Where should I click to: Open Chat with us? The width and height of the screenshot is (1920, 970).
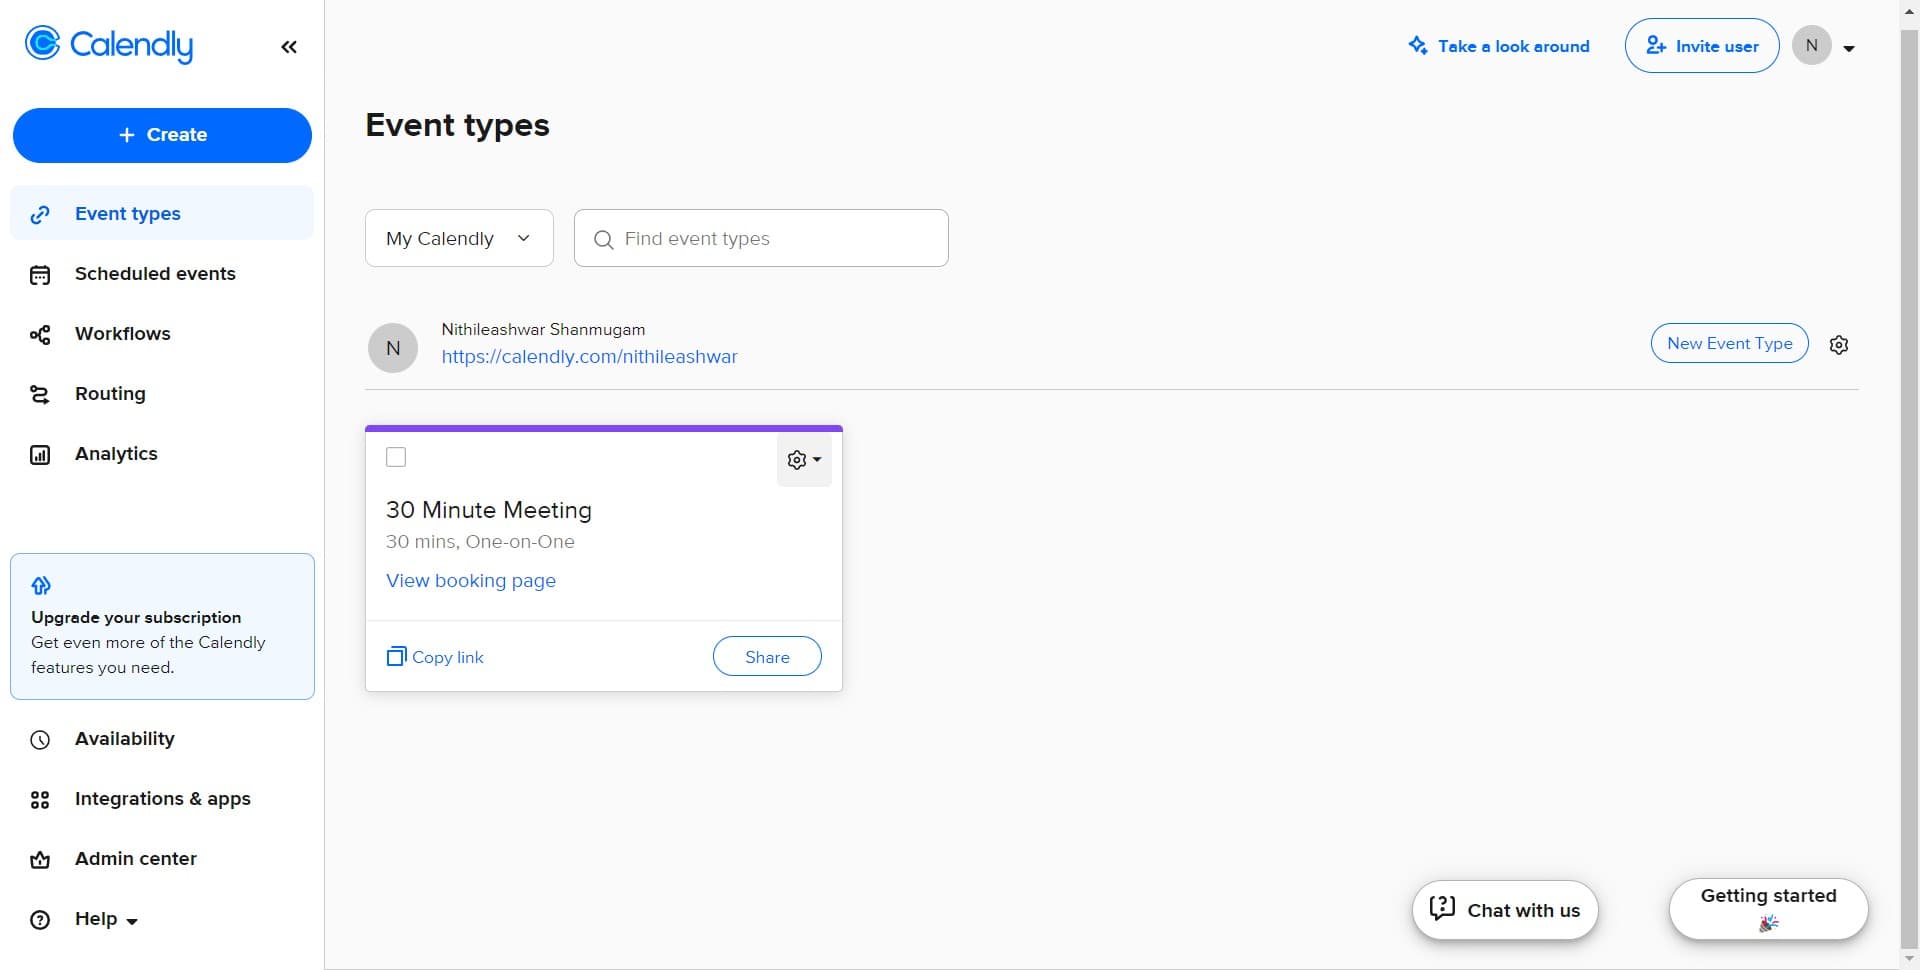click(x=1505, y=910)
